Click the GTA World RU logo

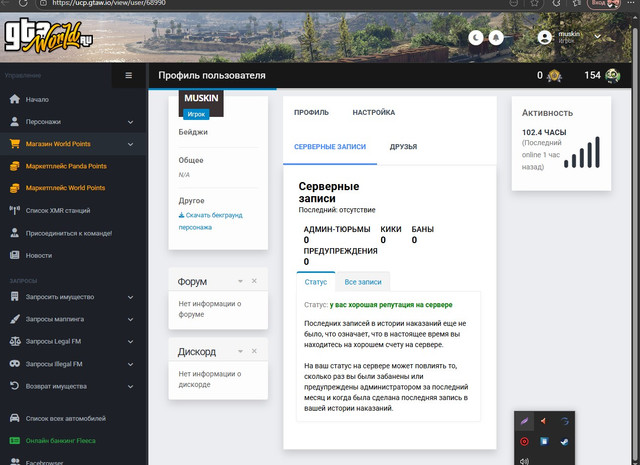tap(48, 38)
